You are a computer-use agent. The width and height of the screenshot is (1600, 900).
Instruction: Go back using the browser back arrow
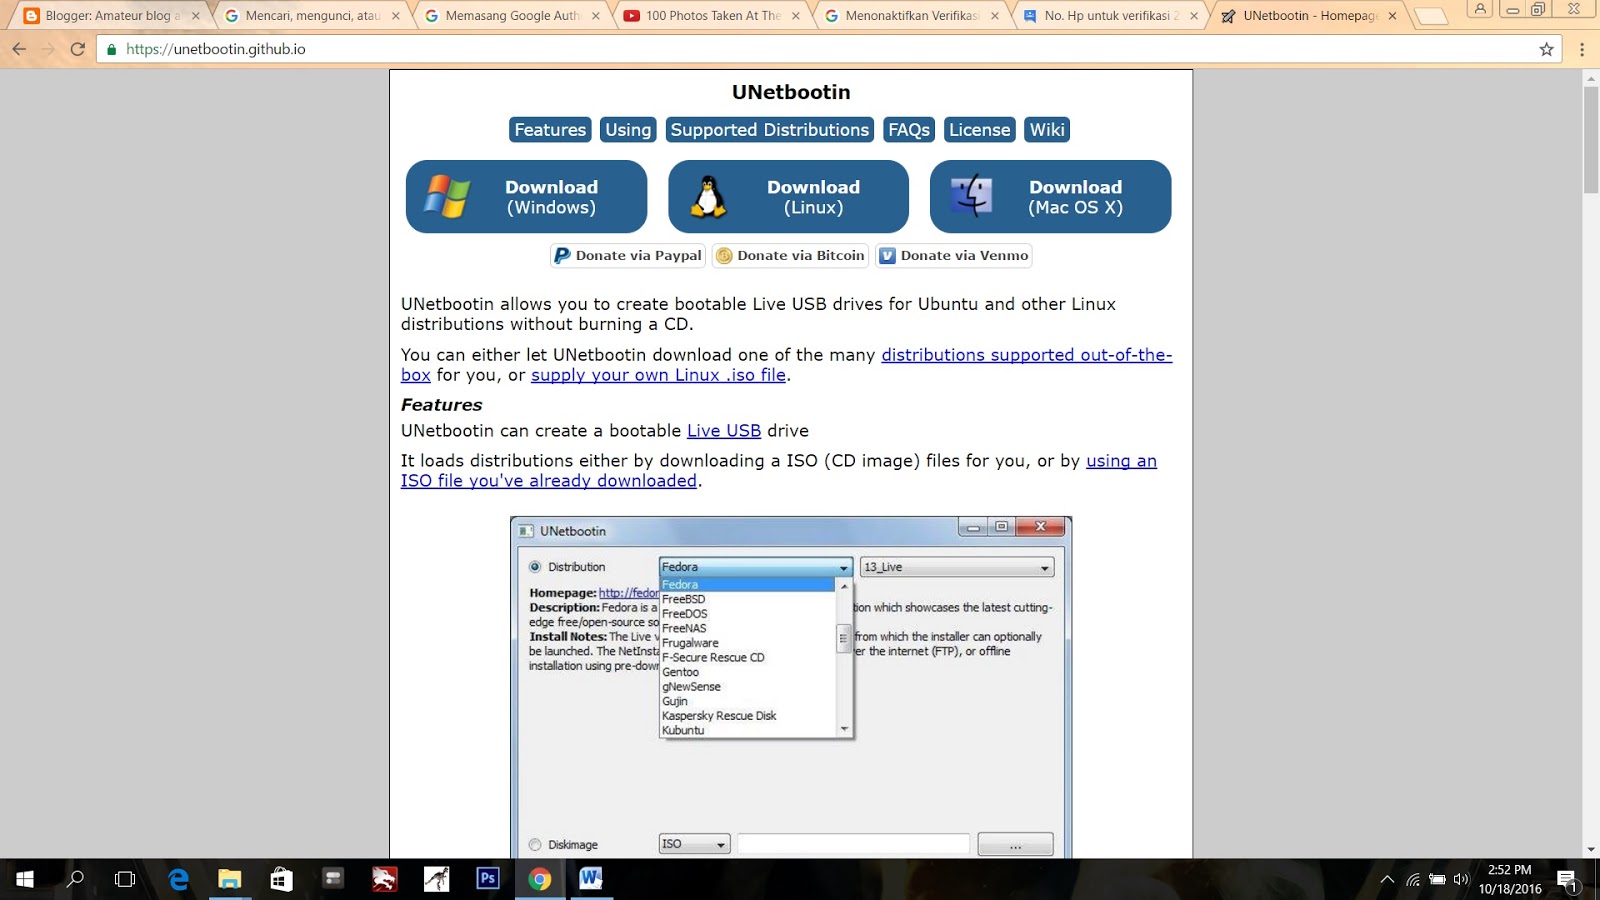tap(19, 49)
